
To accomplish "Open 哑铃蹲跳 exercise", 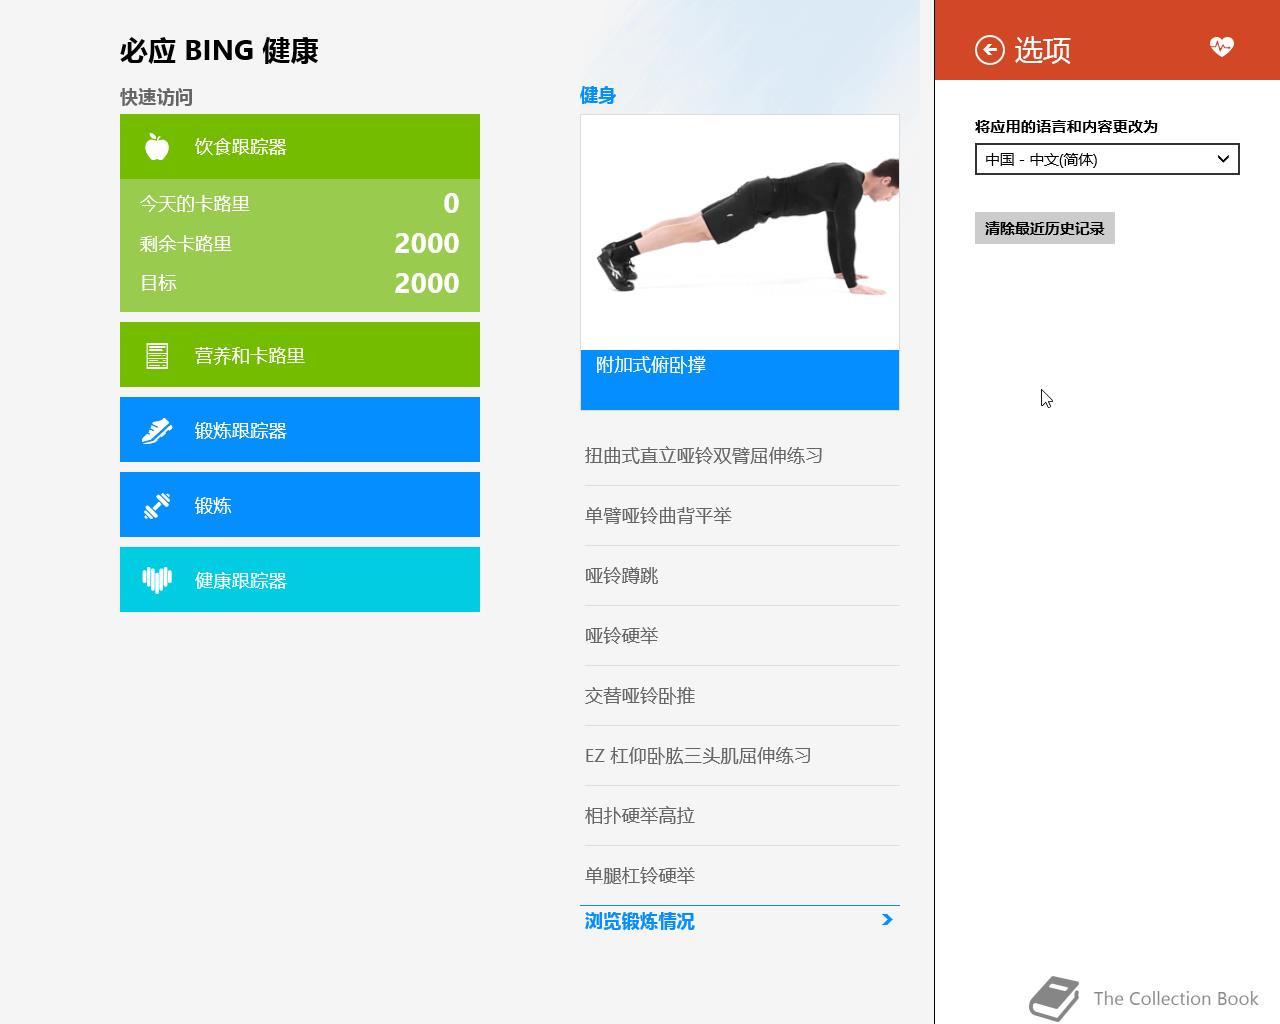I will 742,576.
